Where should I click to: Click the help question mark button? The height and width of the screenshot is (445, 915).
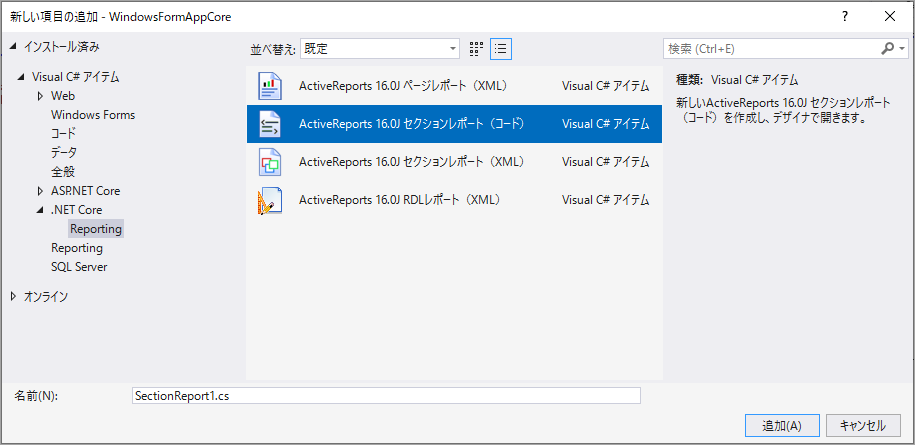(845, 15)
